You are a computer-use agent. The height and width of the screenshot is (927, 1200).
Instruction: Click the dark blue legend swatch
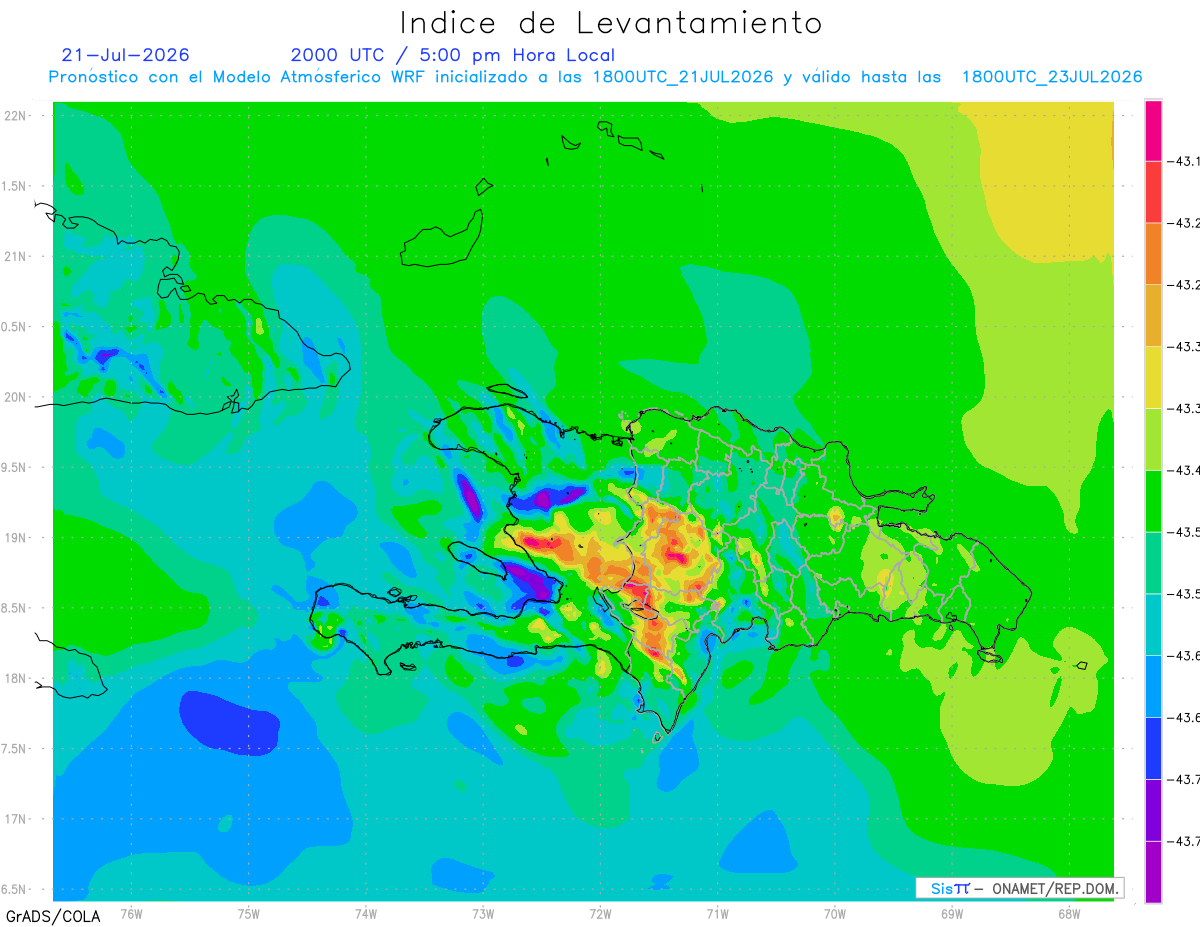1153,747
